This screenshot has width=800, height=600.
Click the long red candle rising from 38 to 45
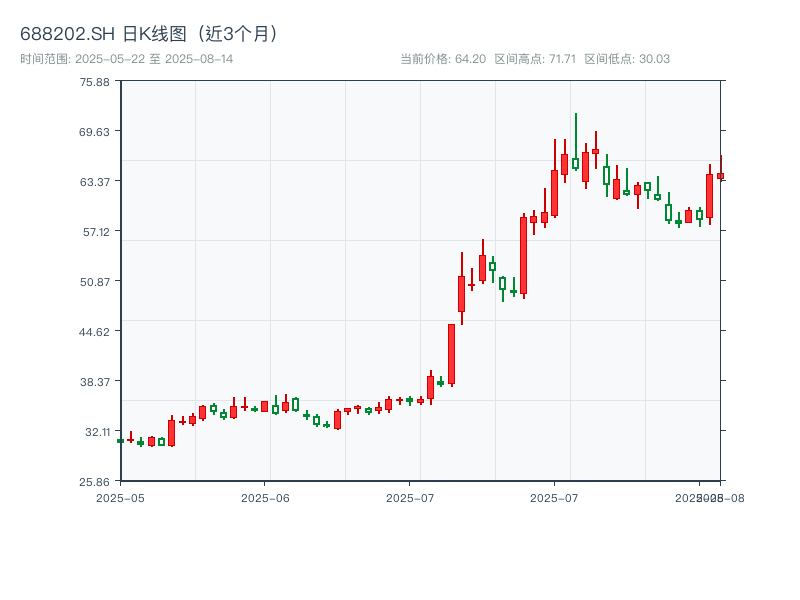click(x=452, y=354)
